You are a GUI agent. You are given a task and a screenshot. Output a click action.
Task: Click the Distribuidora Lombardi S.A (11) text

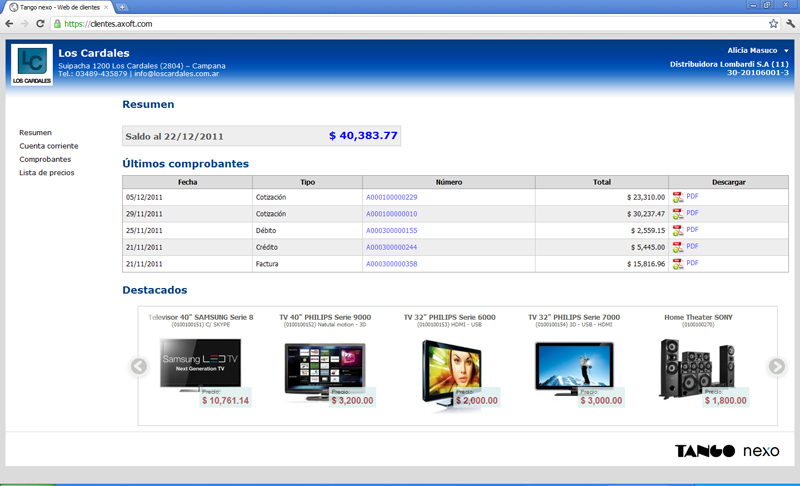click(729, 64)
